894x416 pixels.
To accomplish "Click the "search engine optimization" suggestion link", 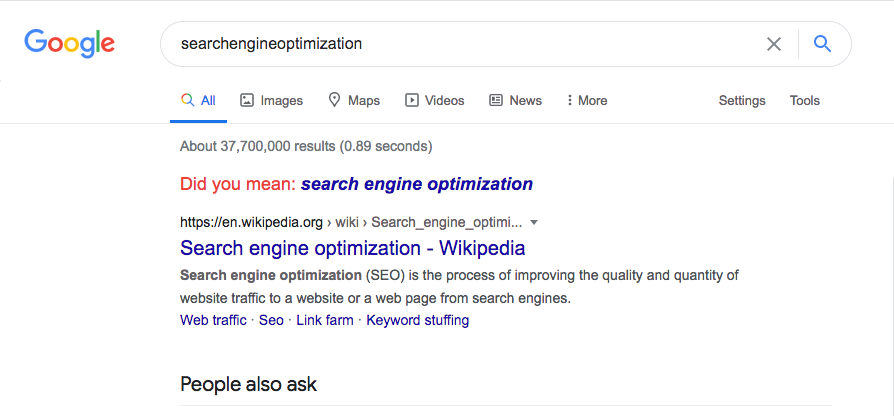I will click(x=417, y=184).
